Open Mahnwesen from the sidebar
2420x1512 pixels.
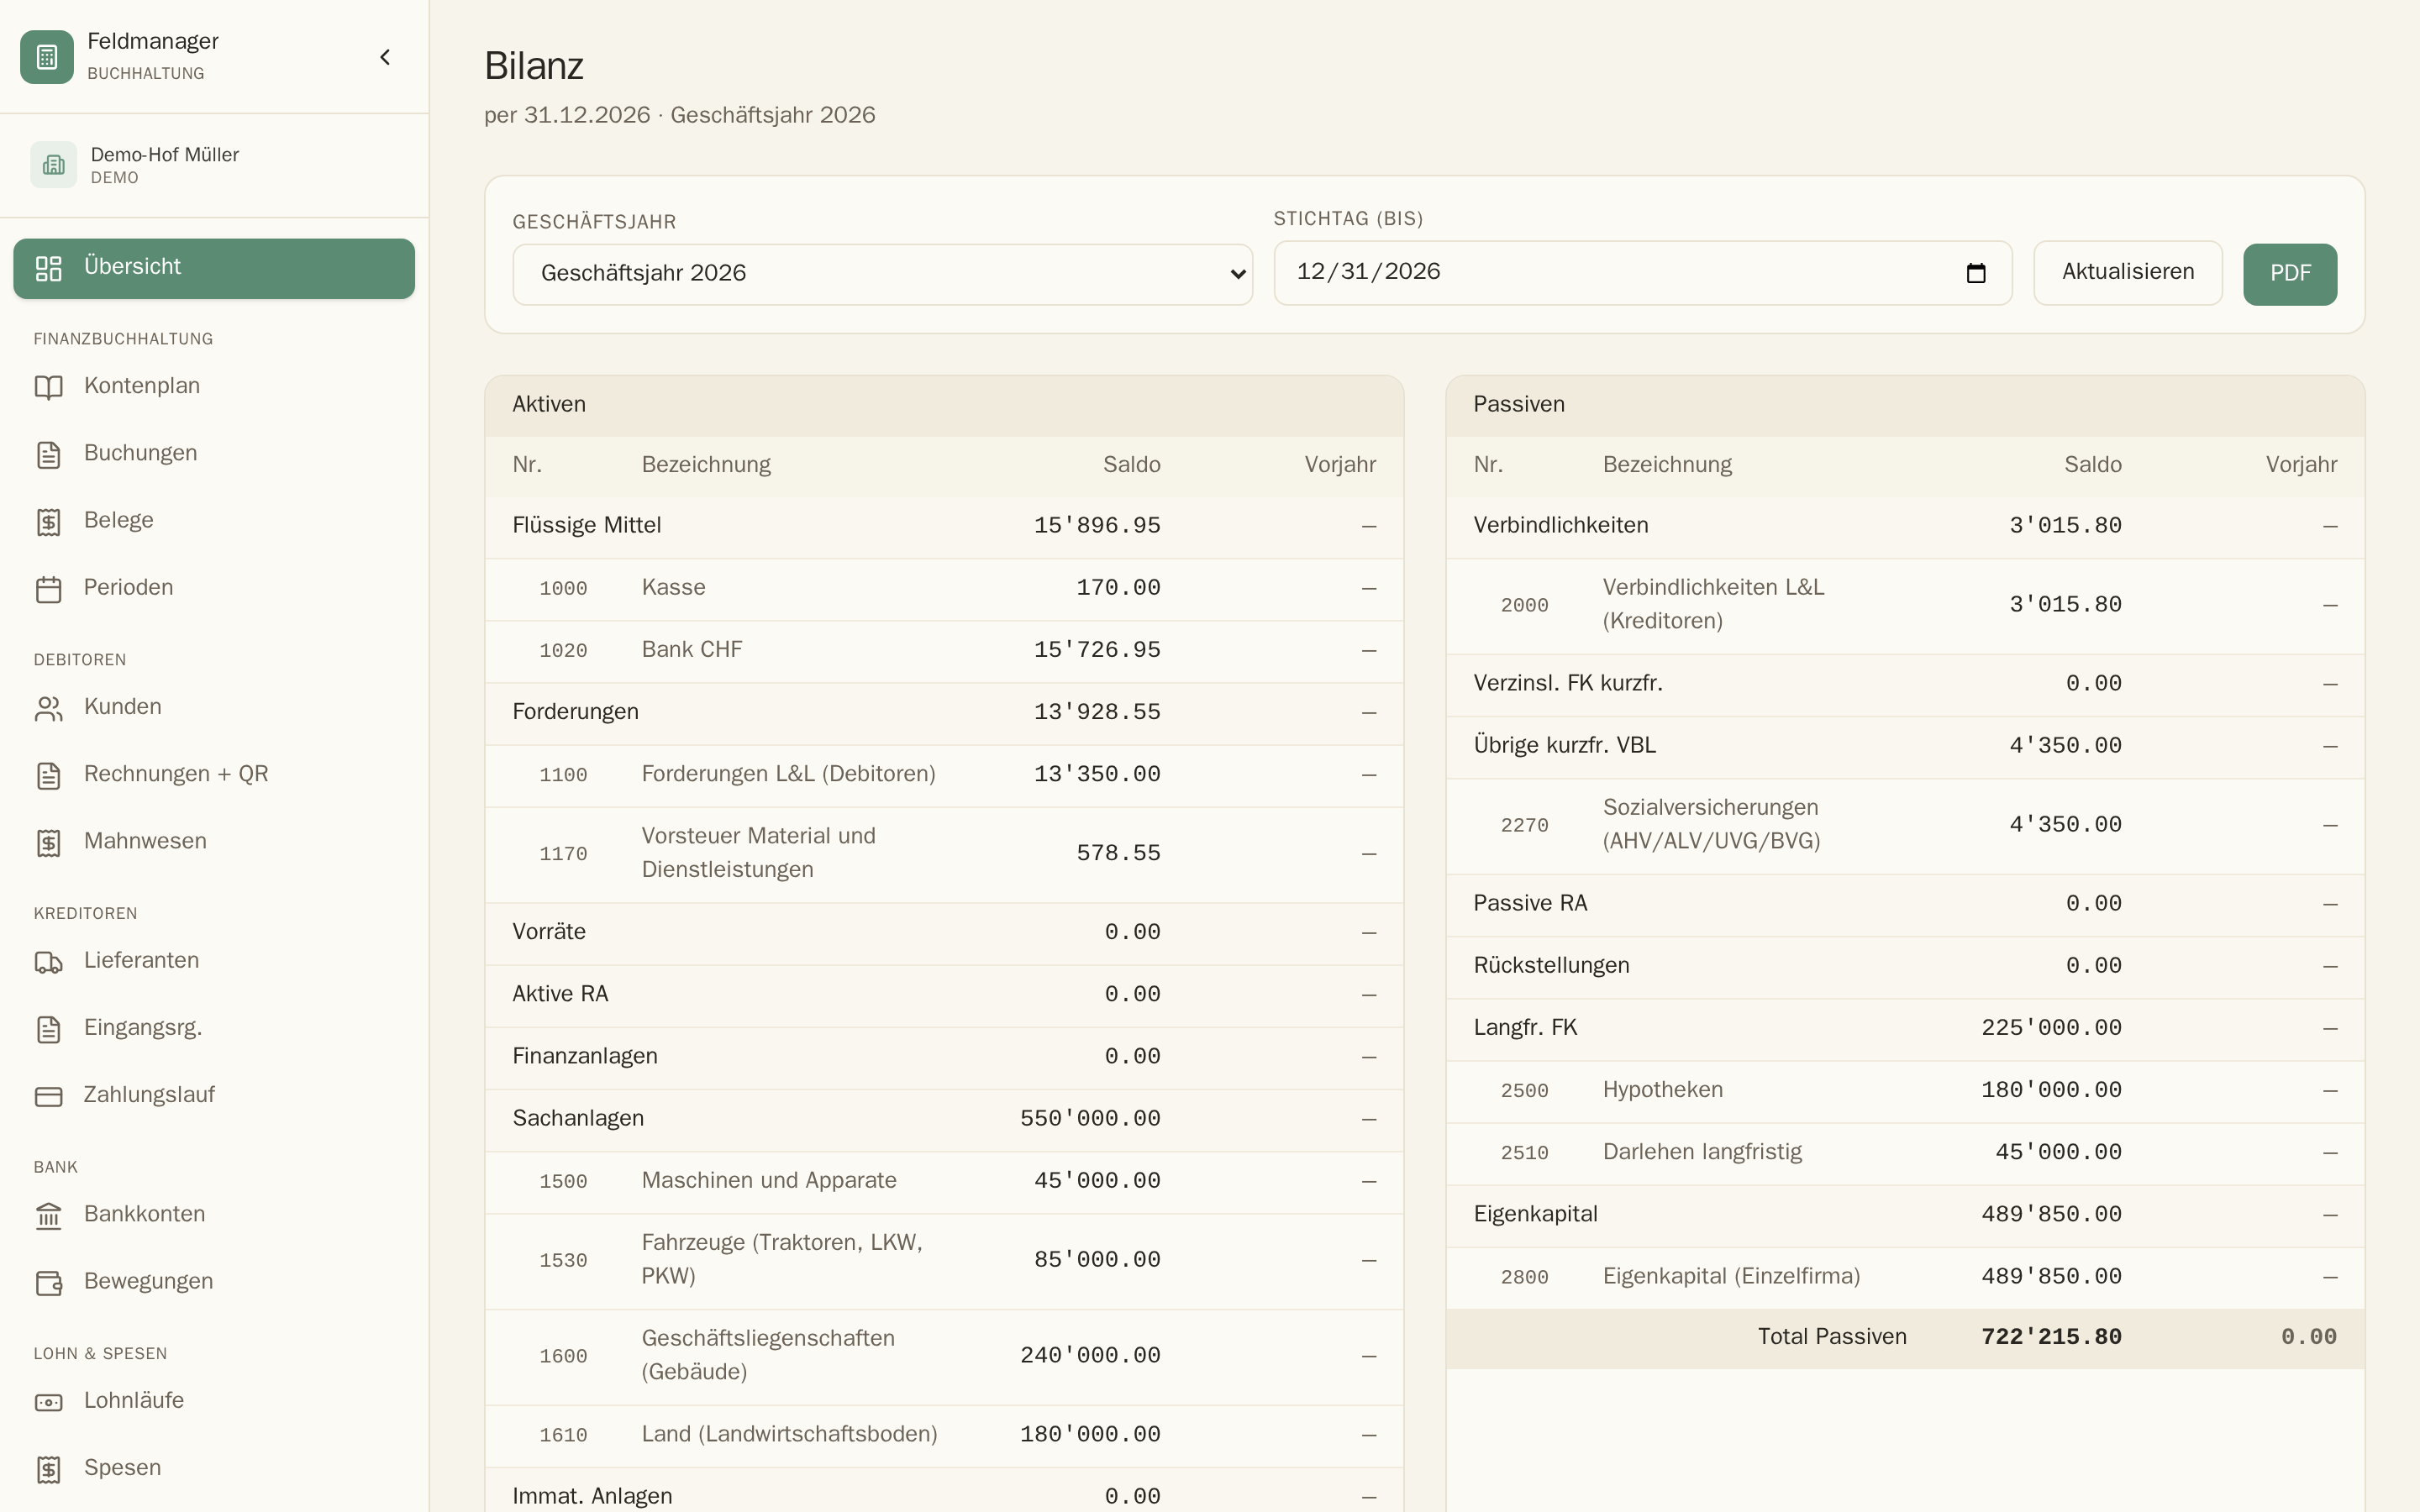[x=214, y=842]
